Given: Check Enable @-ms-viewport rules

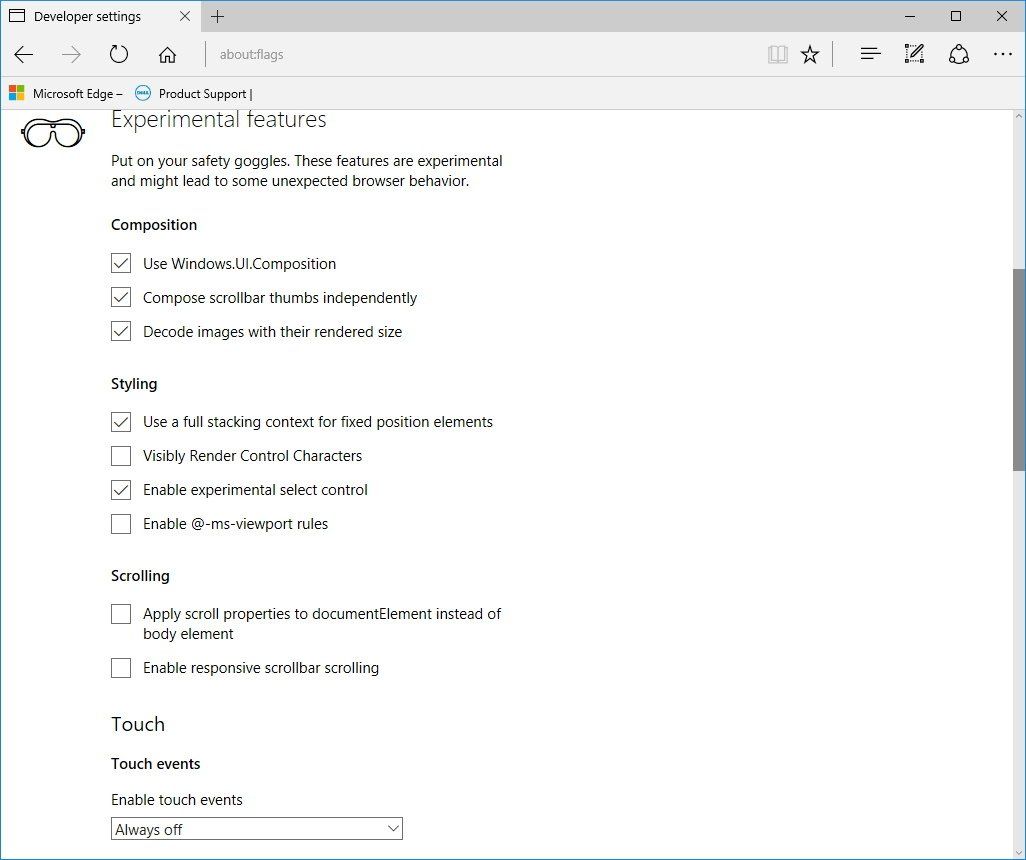Looking at the screenshot, I should coord(121,523).
